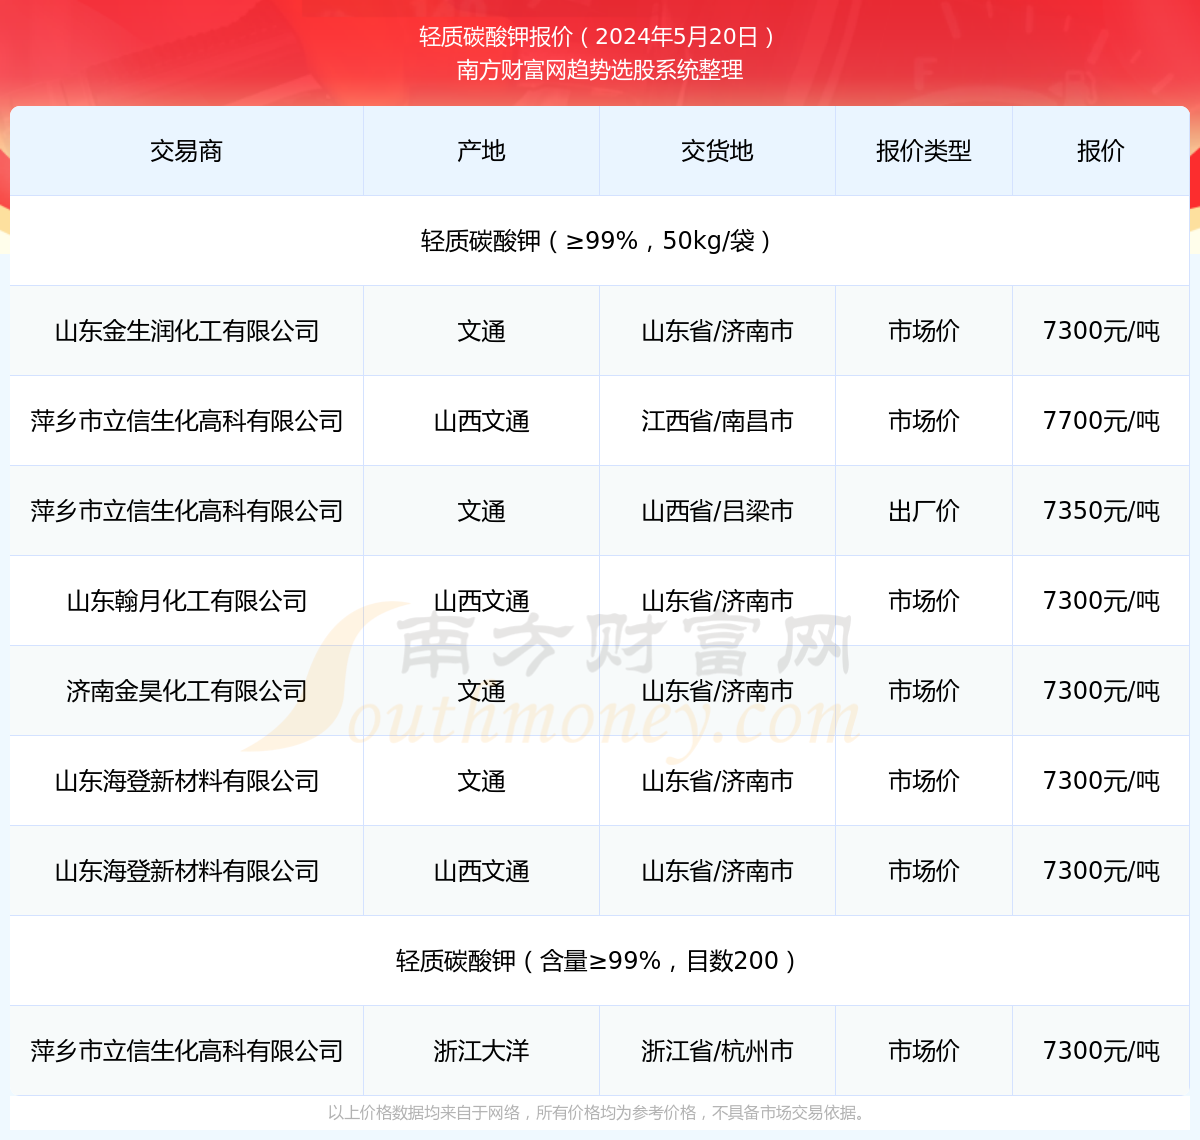Click the subtitle 南方财富网趋势选股系统整理

600,70
